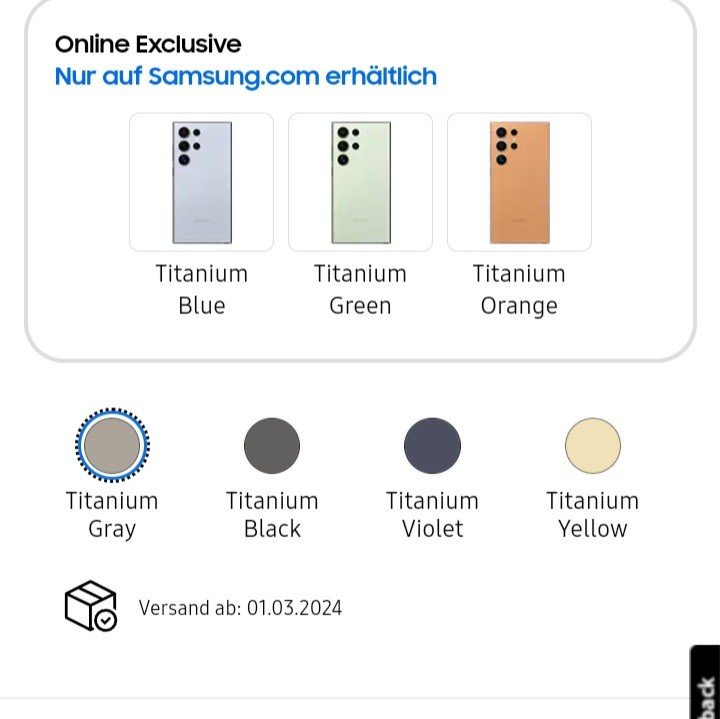Switch to the Titanium Yellow color circle
Image resolution: width=720 pixels, height=719 pixels.
pos(592,445)
